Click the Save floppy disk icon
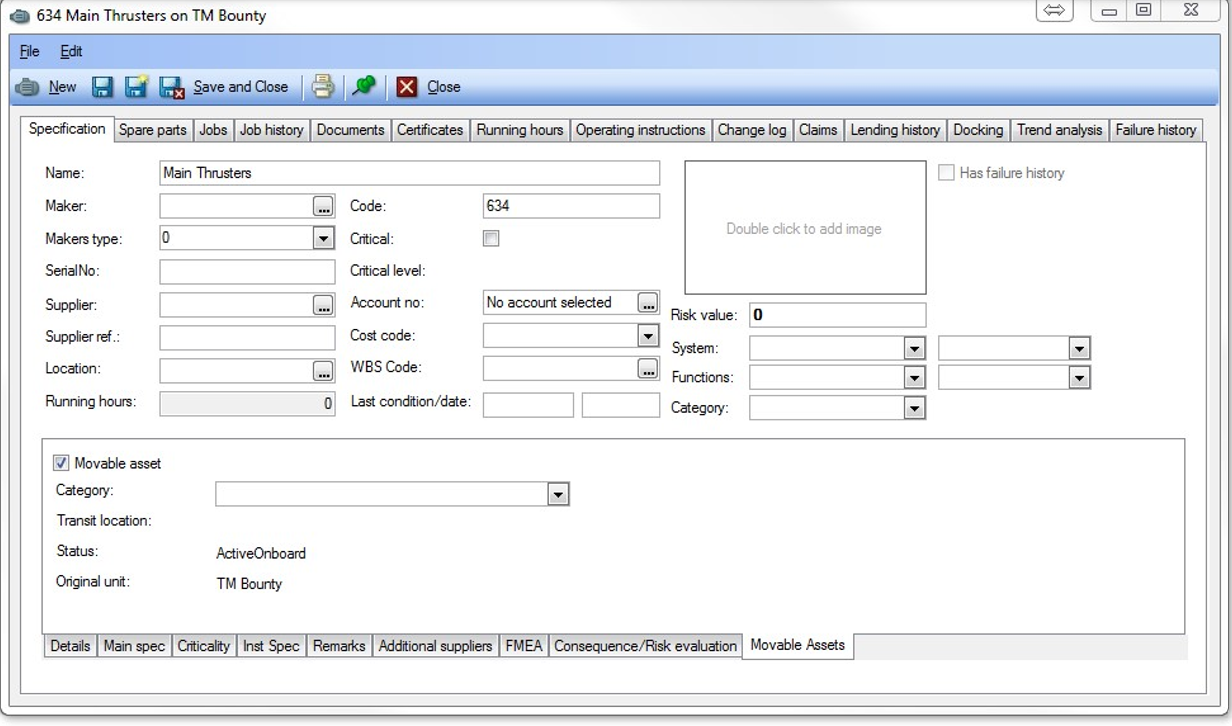The width and height of the screenshot is (1232, 726). click(102, 87)
